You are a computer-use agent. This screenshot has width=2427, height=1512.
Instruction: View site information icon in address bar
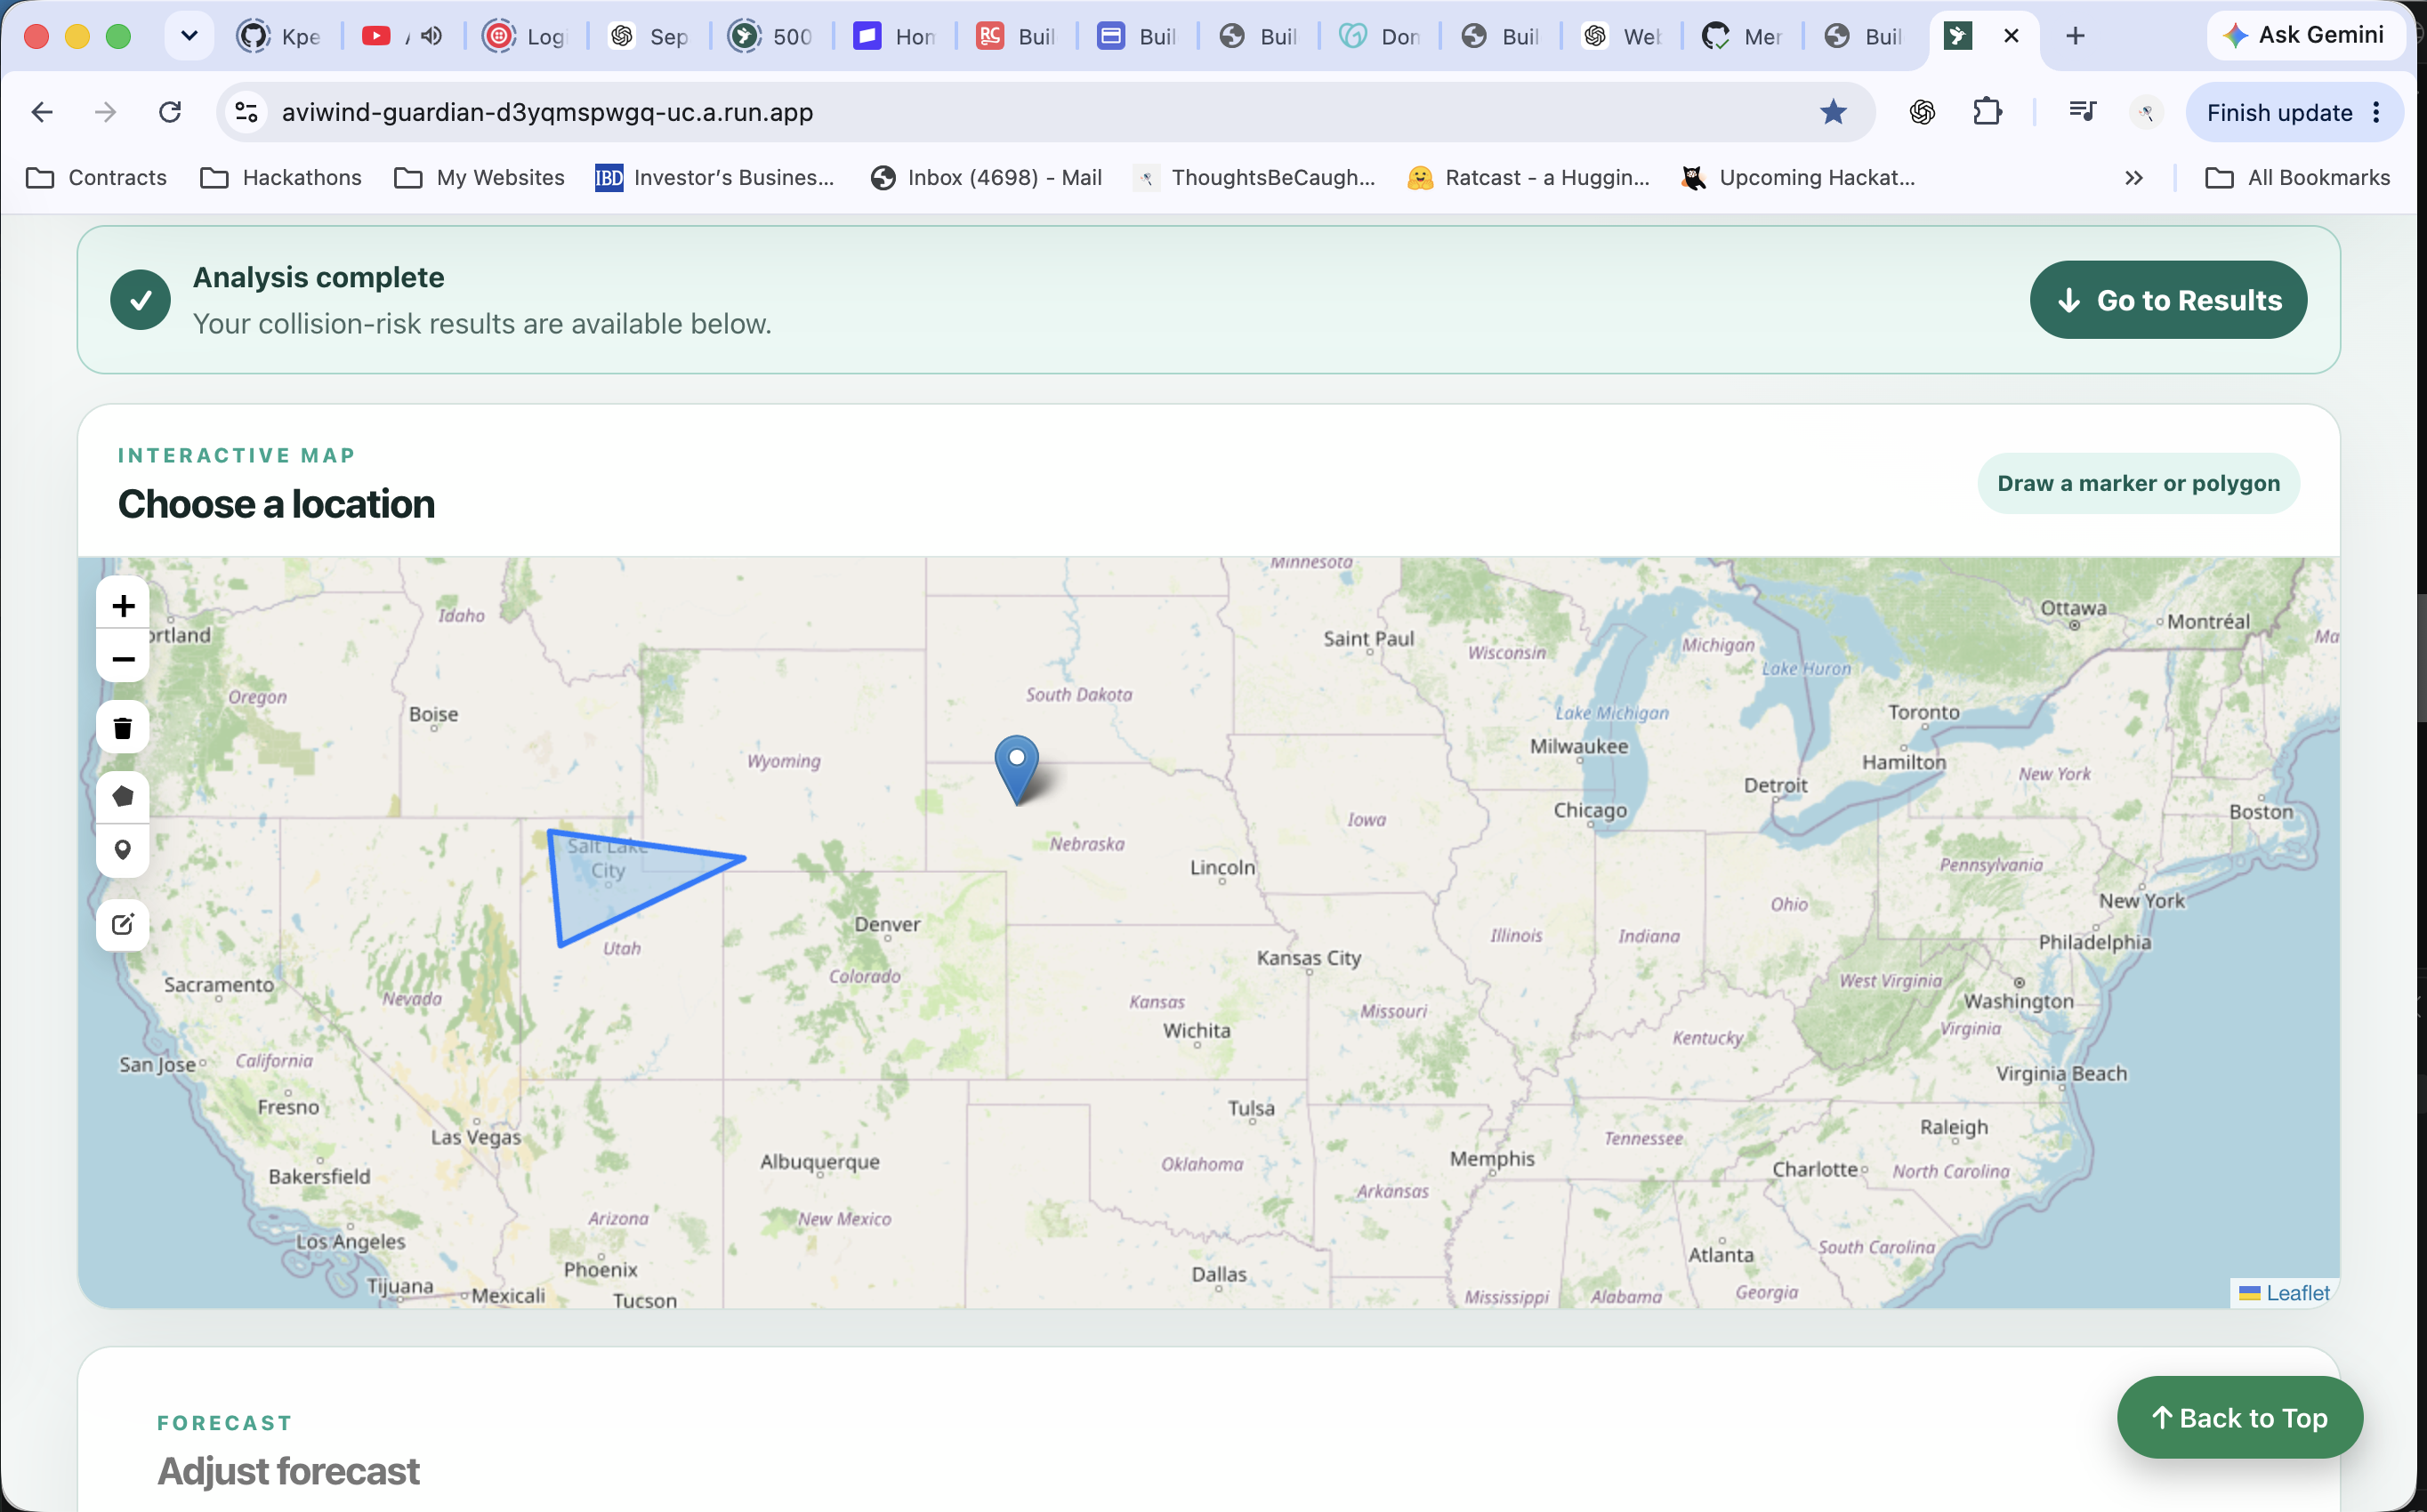(x=246, y=112)
